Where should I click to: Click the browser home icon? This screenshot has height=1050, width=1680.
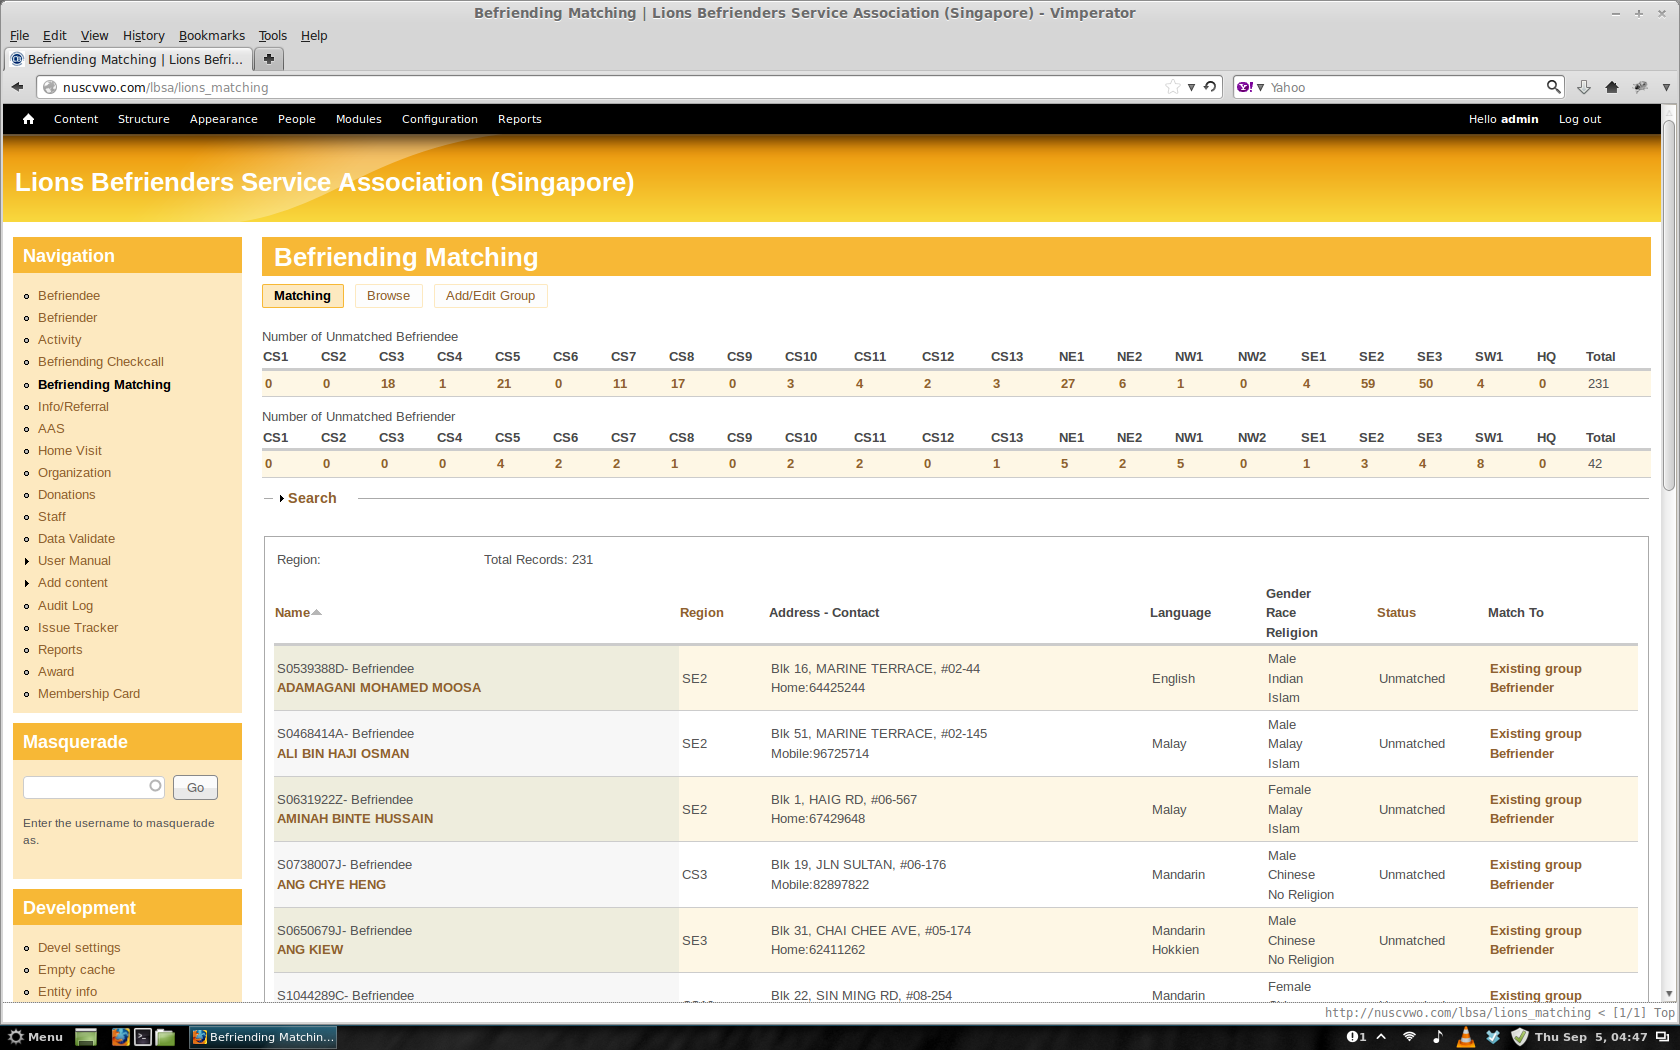click(1612, 87)
